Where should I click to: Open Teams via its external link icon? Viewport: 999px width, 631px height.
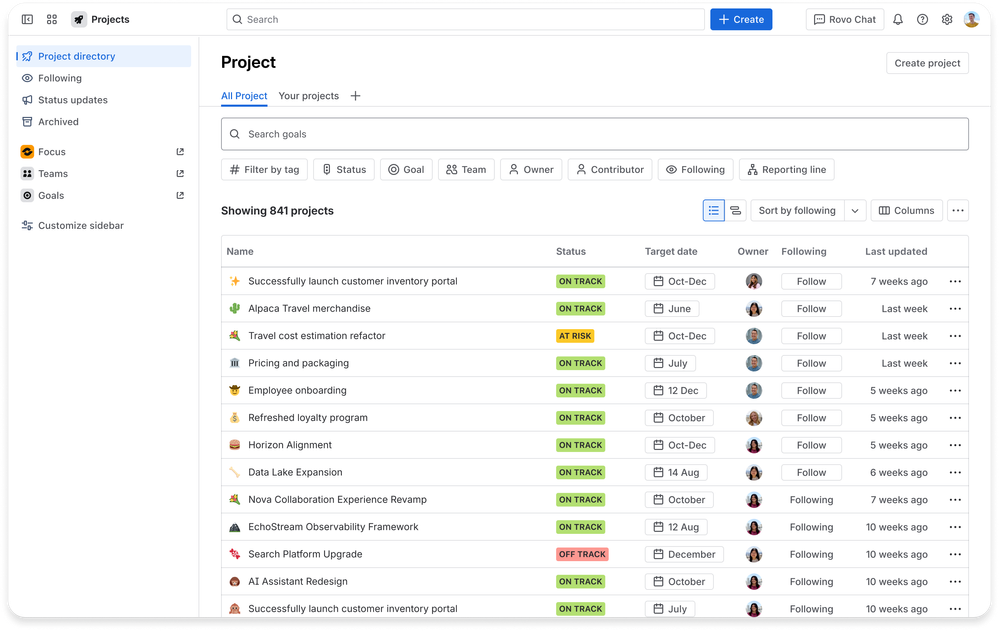coord(180,173)
